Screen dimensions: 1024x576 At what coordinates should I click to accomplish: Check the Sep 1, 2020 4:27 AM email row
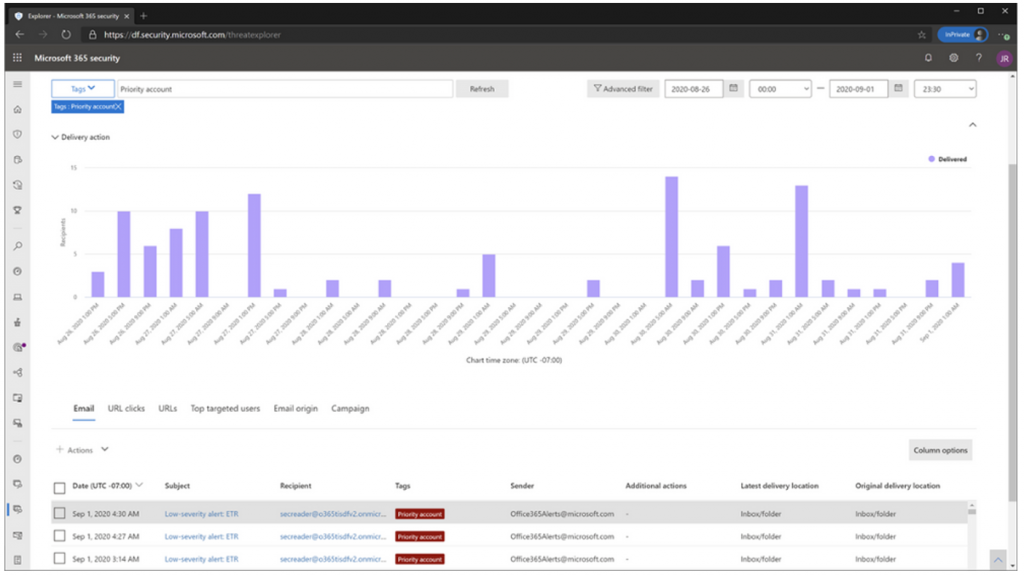point(59,536)
